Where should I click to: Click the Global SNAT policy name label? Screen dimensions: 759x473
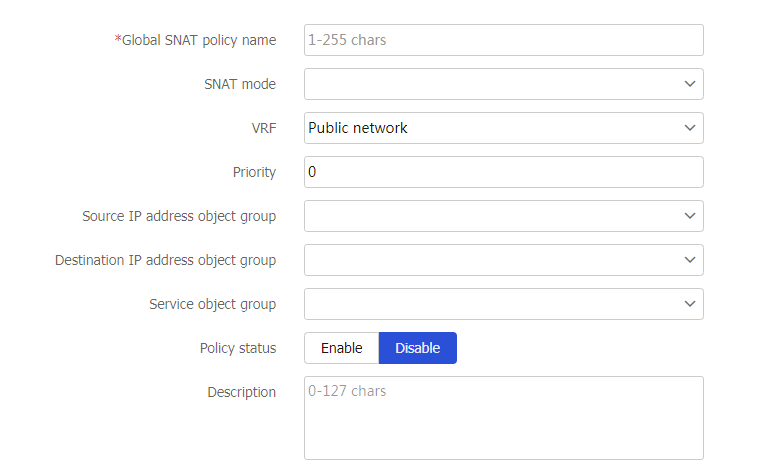coord(197,40)
